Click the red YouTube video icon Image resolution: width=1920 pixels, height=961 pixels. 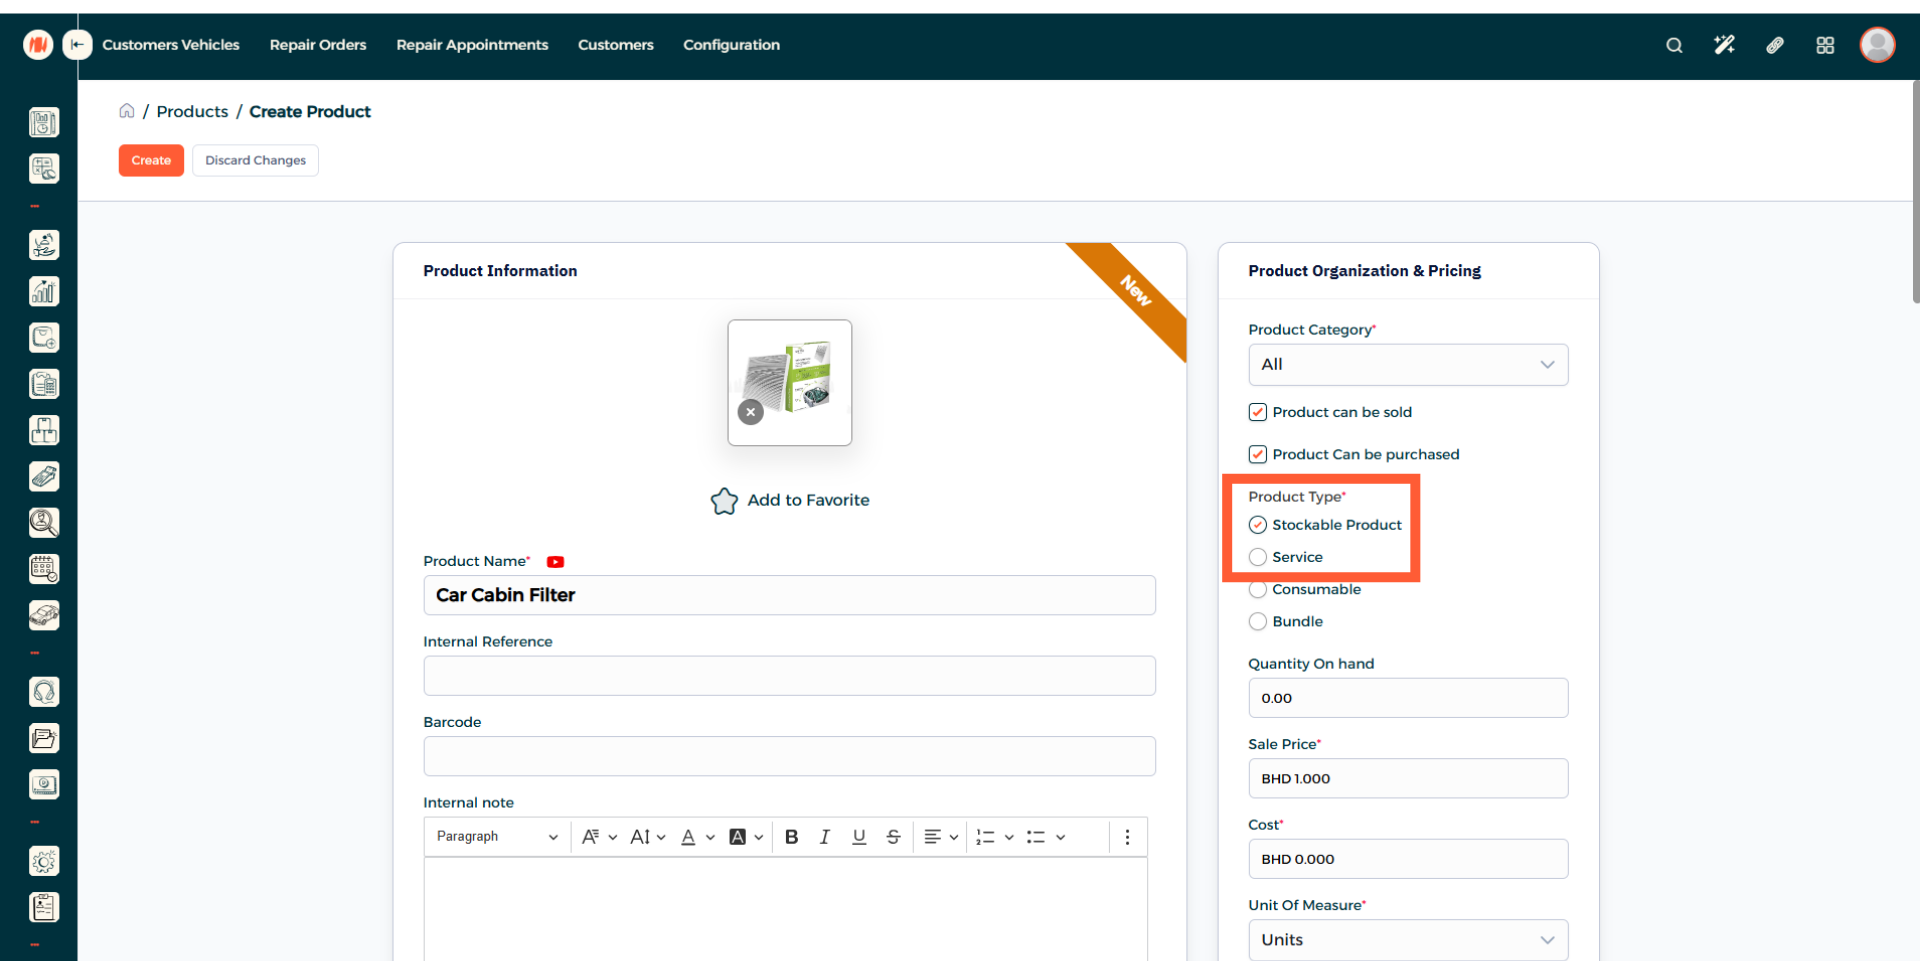(x=555, y=562)
